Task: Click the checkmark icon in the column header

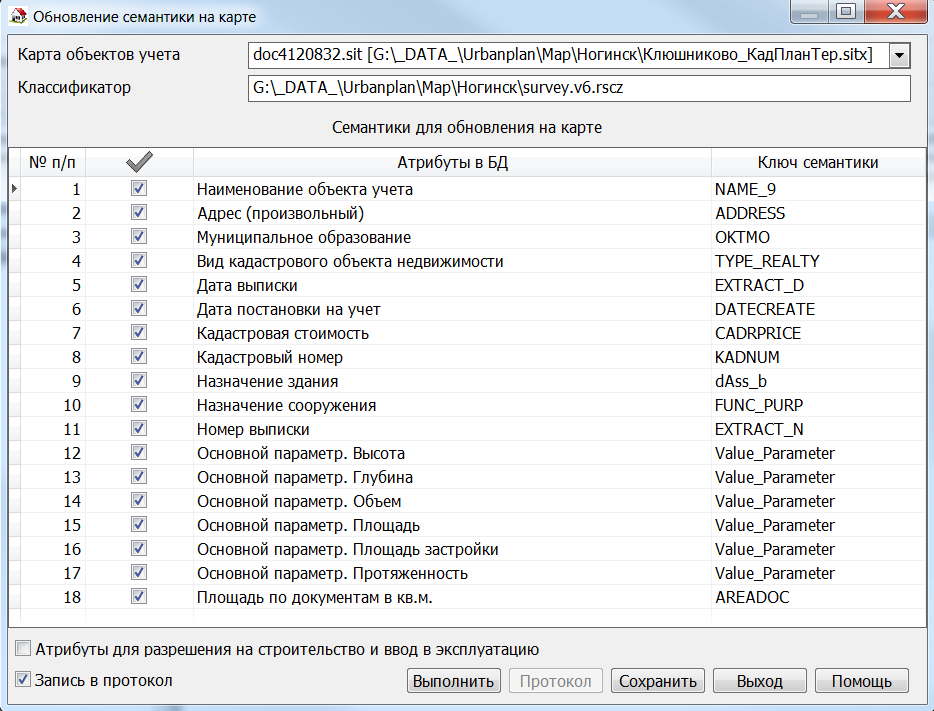Action: 139,163
